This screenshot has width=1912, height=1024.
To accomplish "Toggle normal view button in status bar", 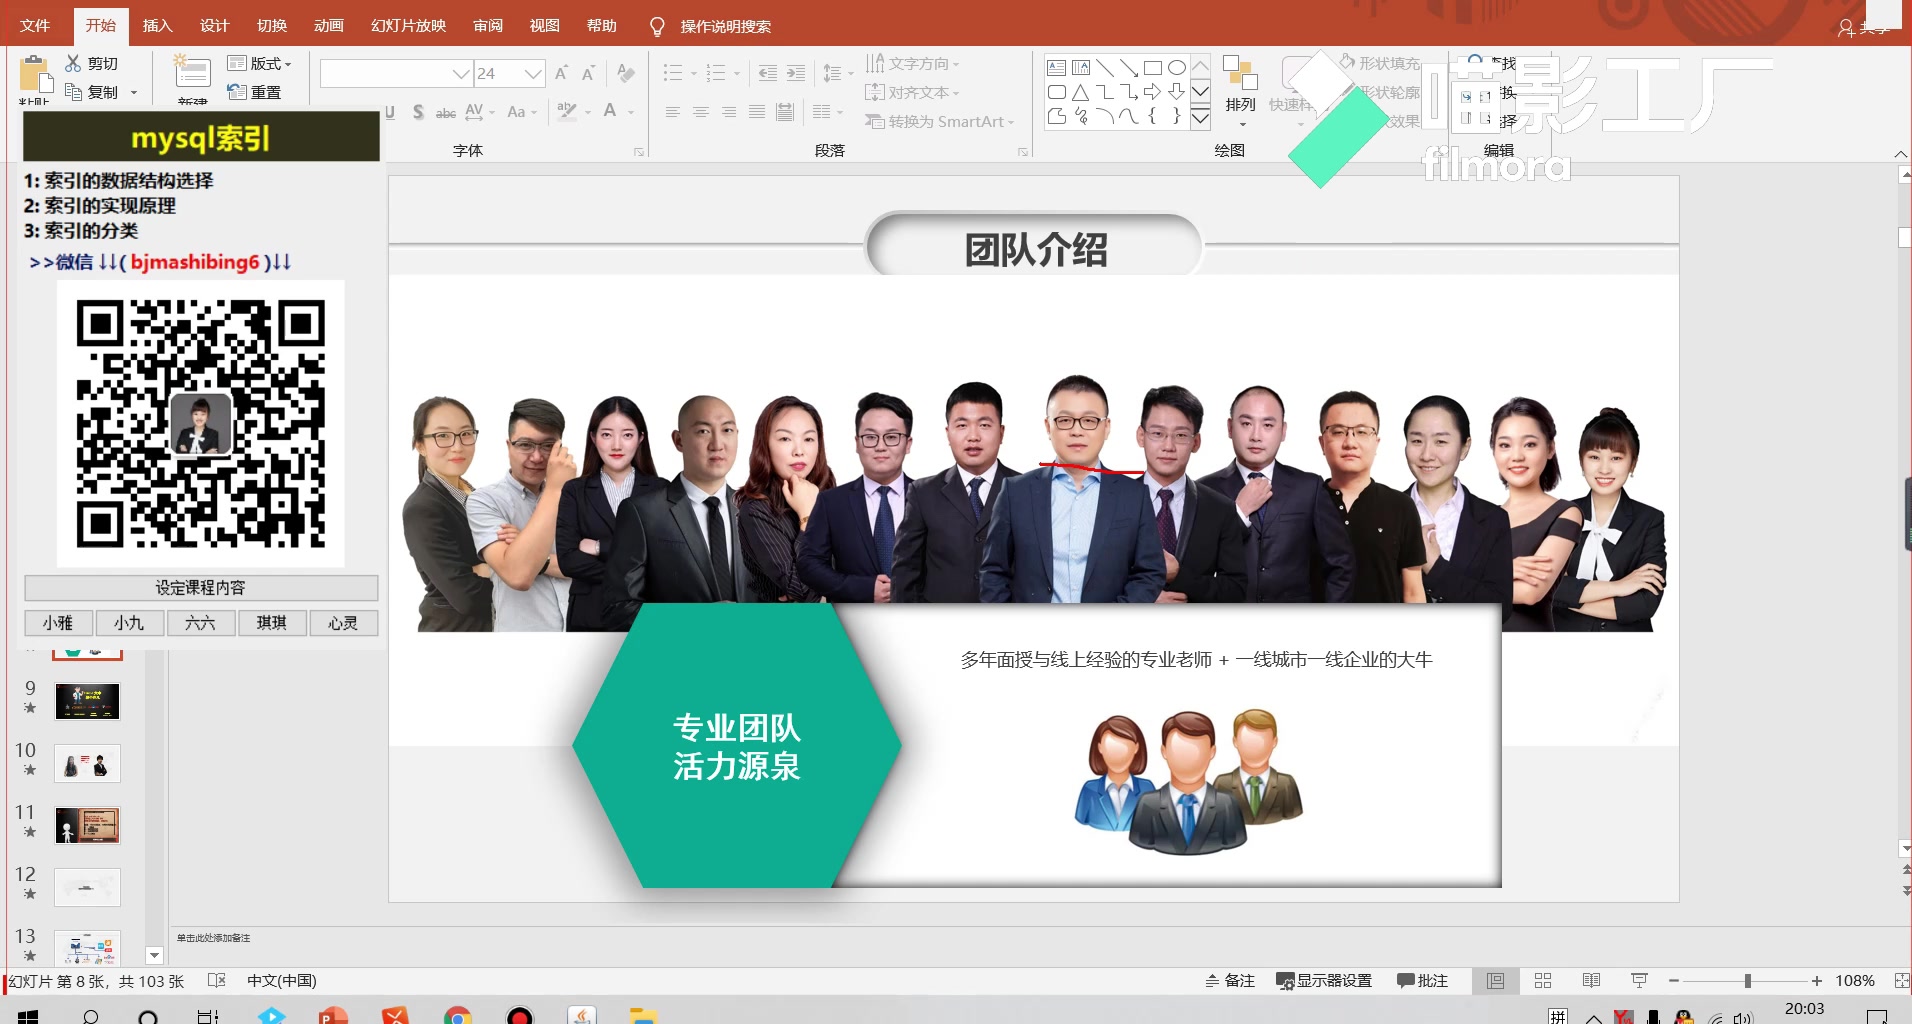I will [x=1495, y=981].
